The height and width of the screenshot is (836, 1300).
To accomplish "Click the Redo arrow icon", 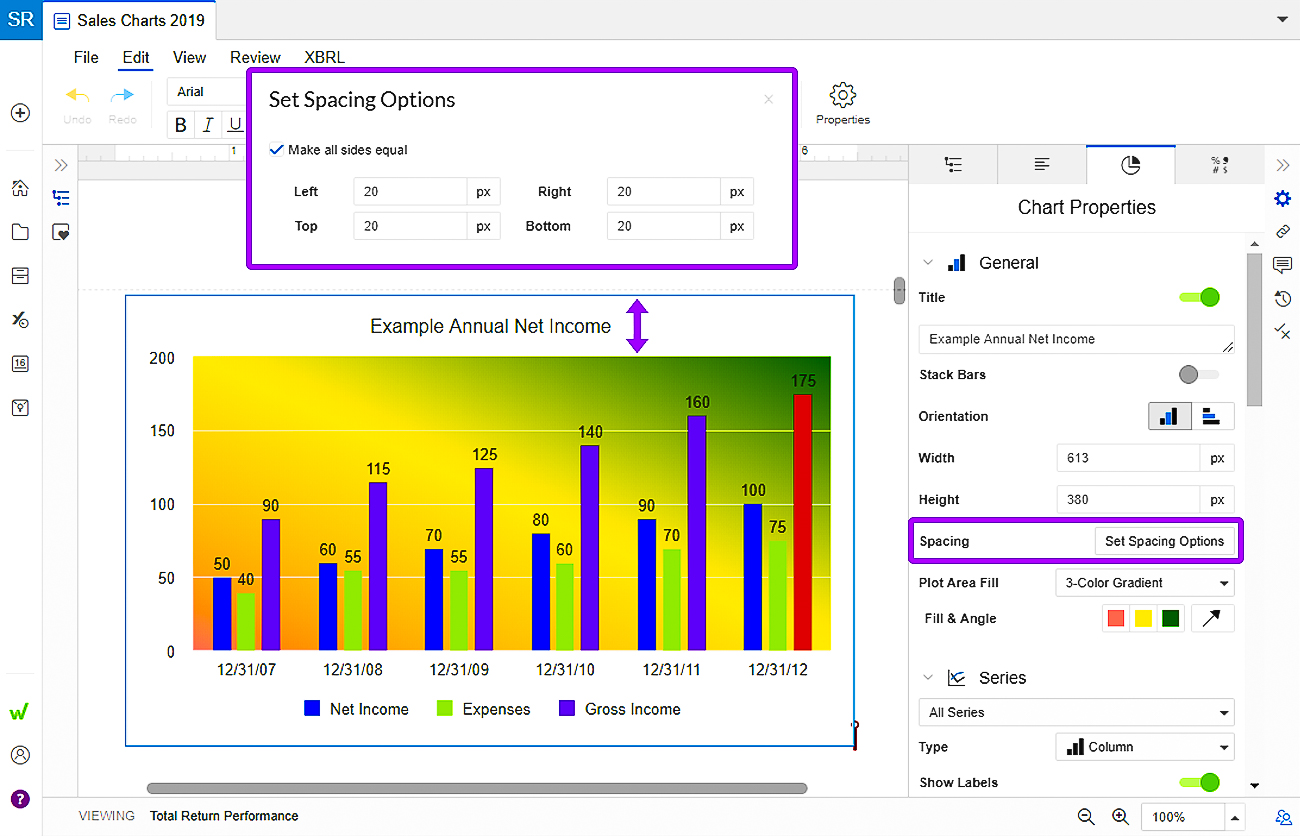I will [122, 96].
